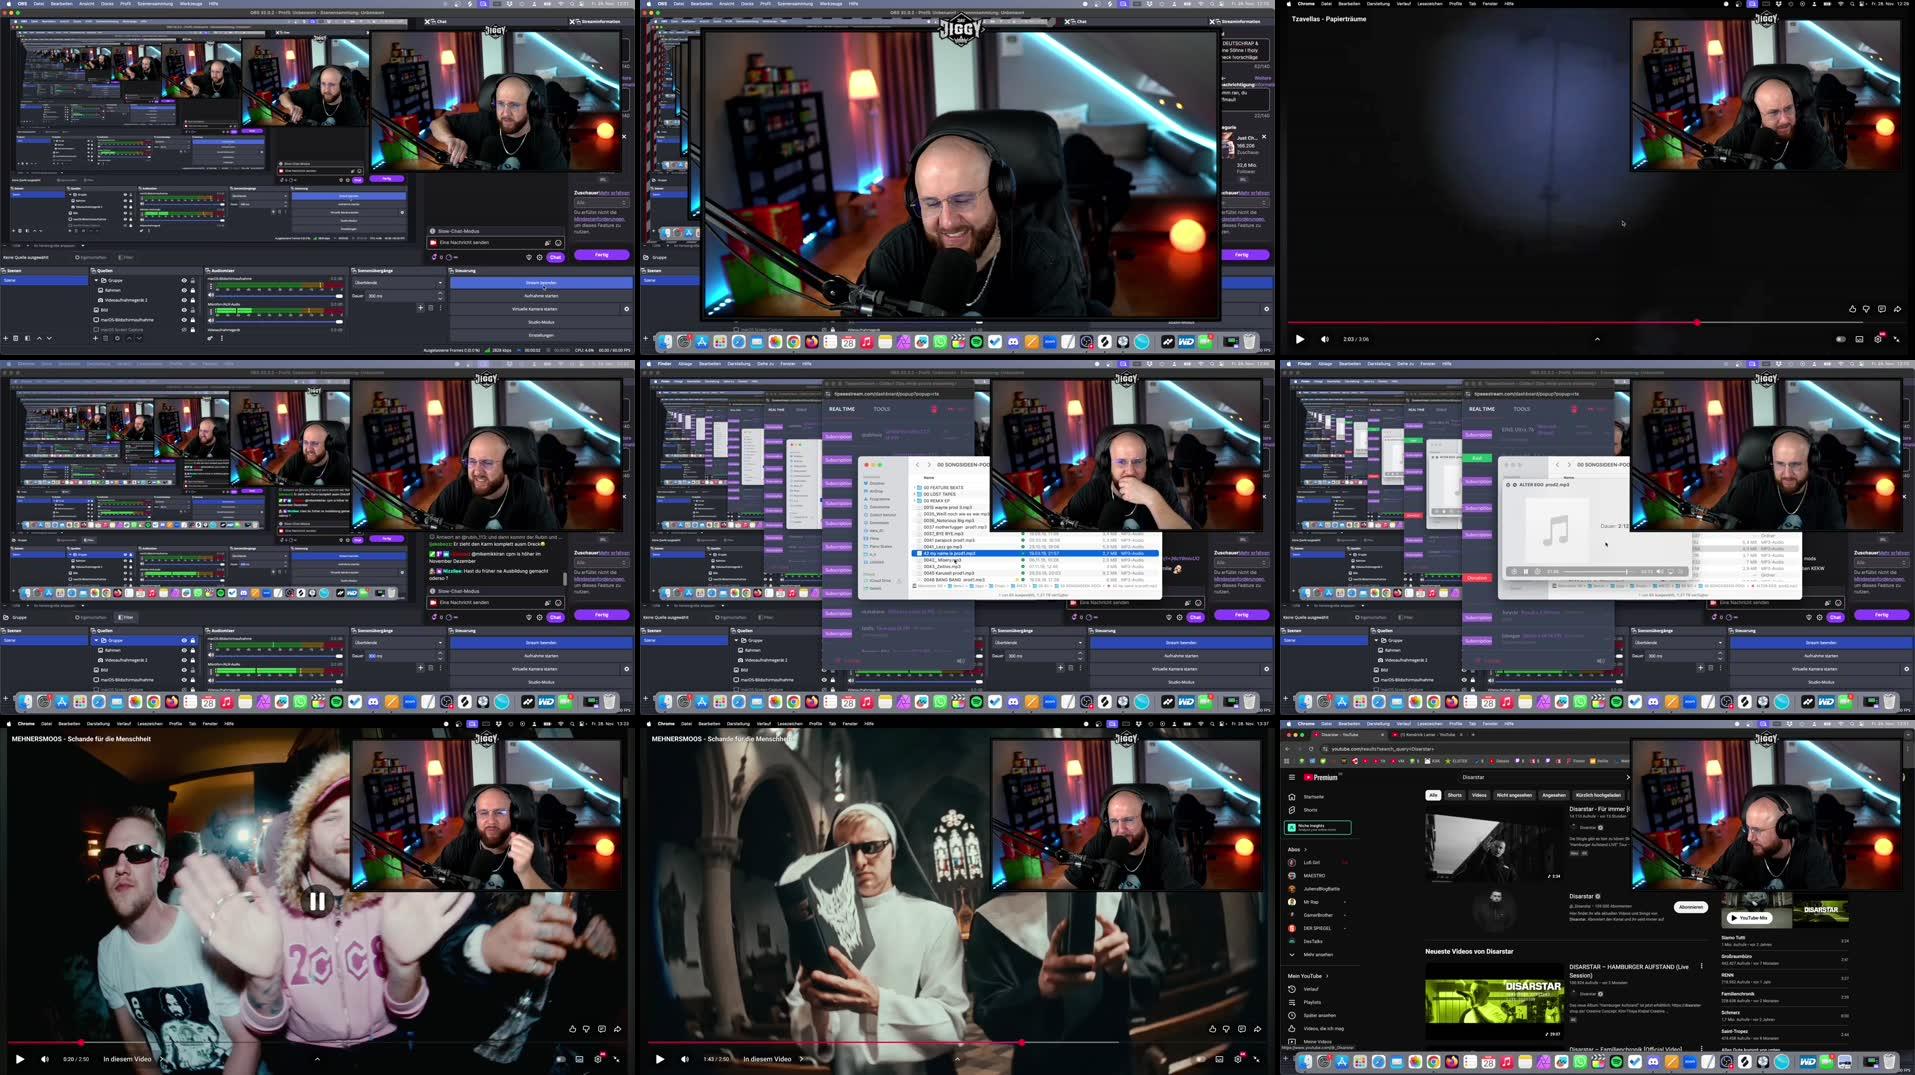Open the chat settings gear beside the Chat button

540,257
